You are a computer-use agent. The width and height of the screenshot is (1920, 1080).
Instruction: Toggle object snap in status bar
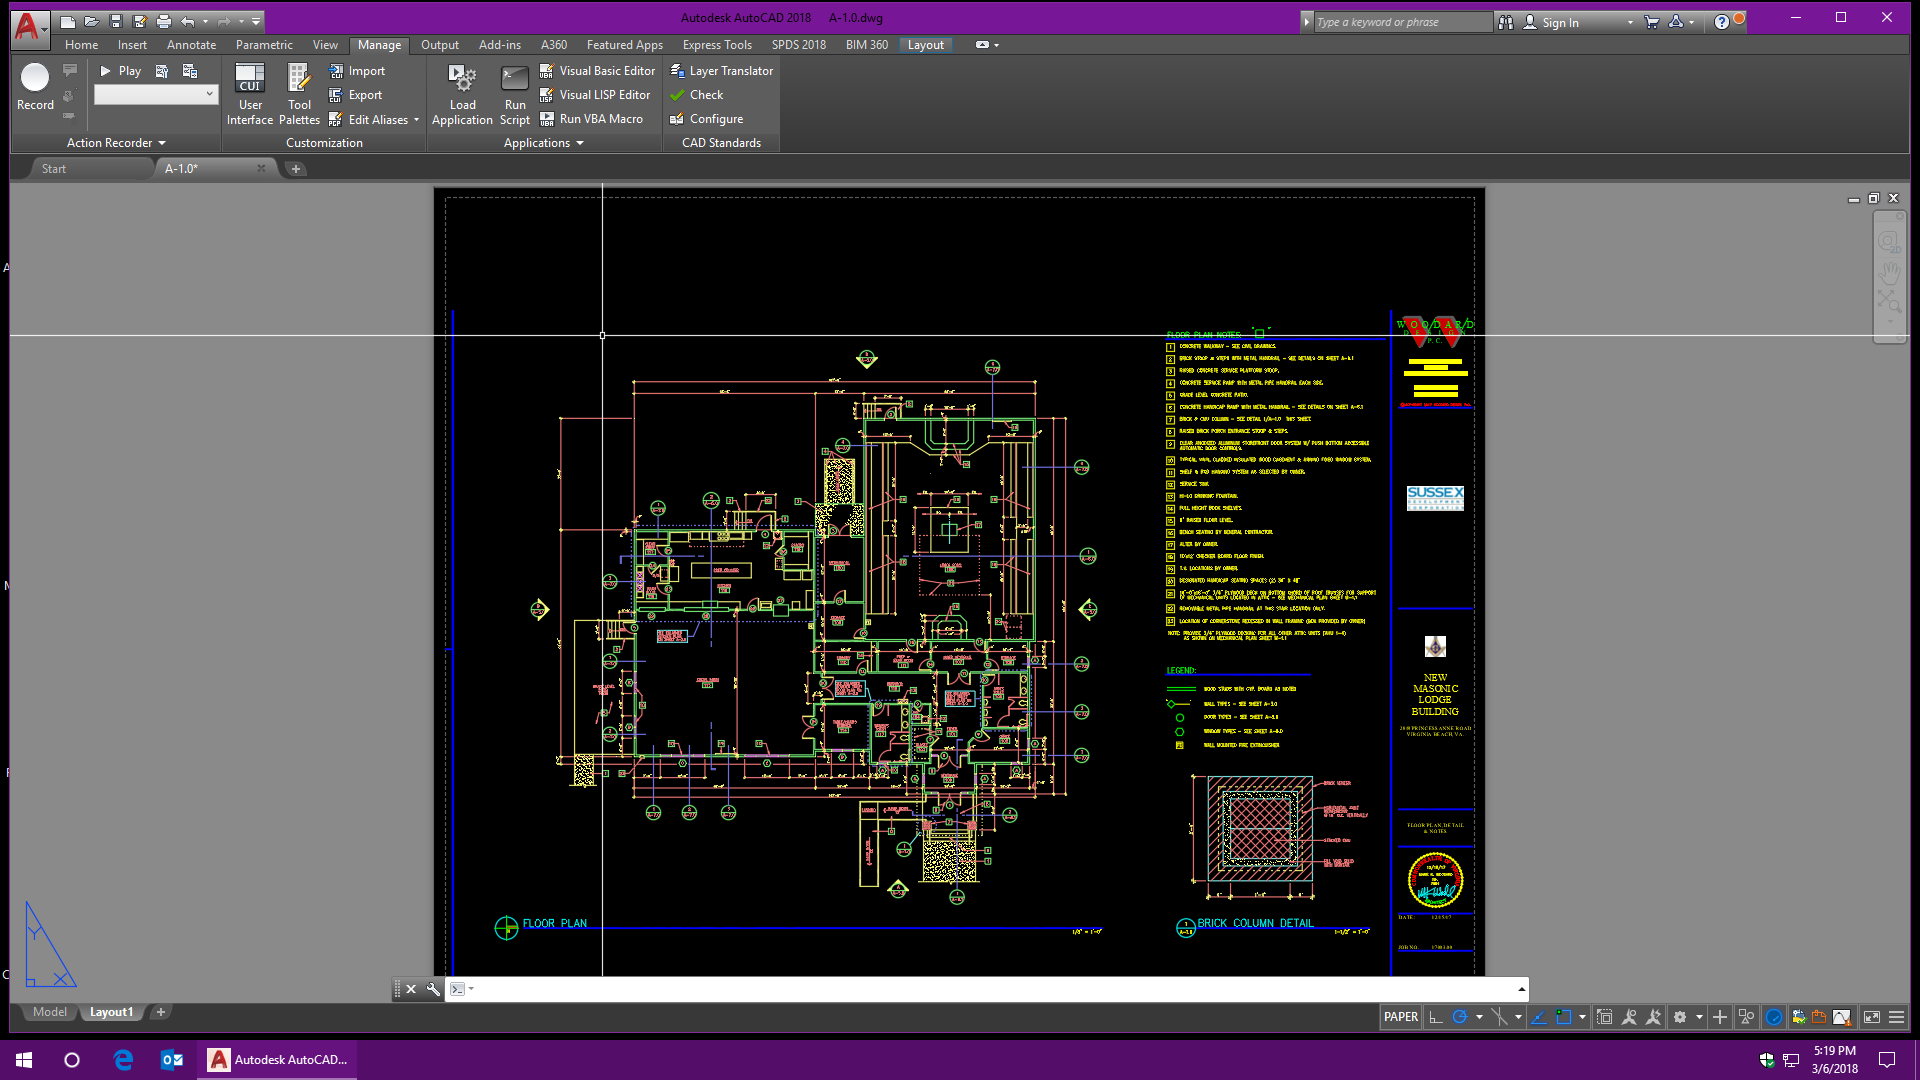(1564, 1016)
